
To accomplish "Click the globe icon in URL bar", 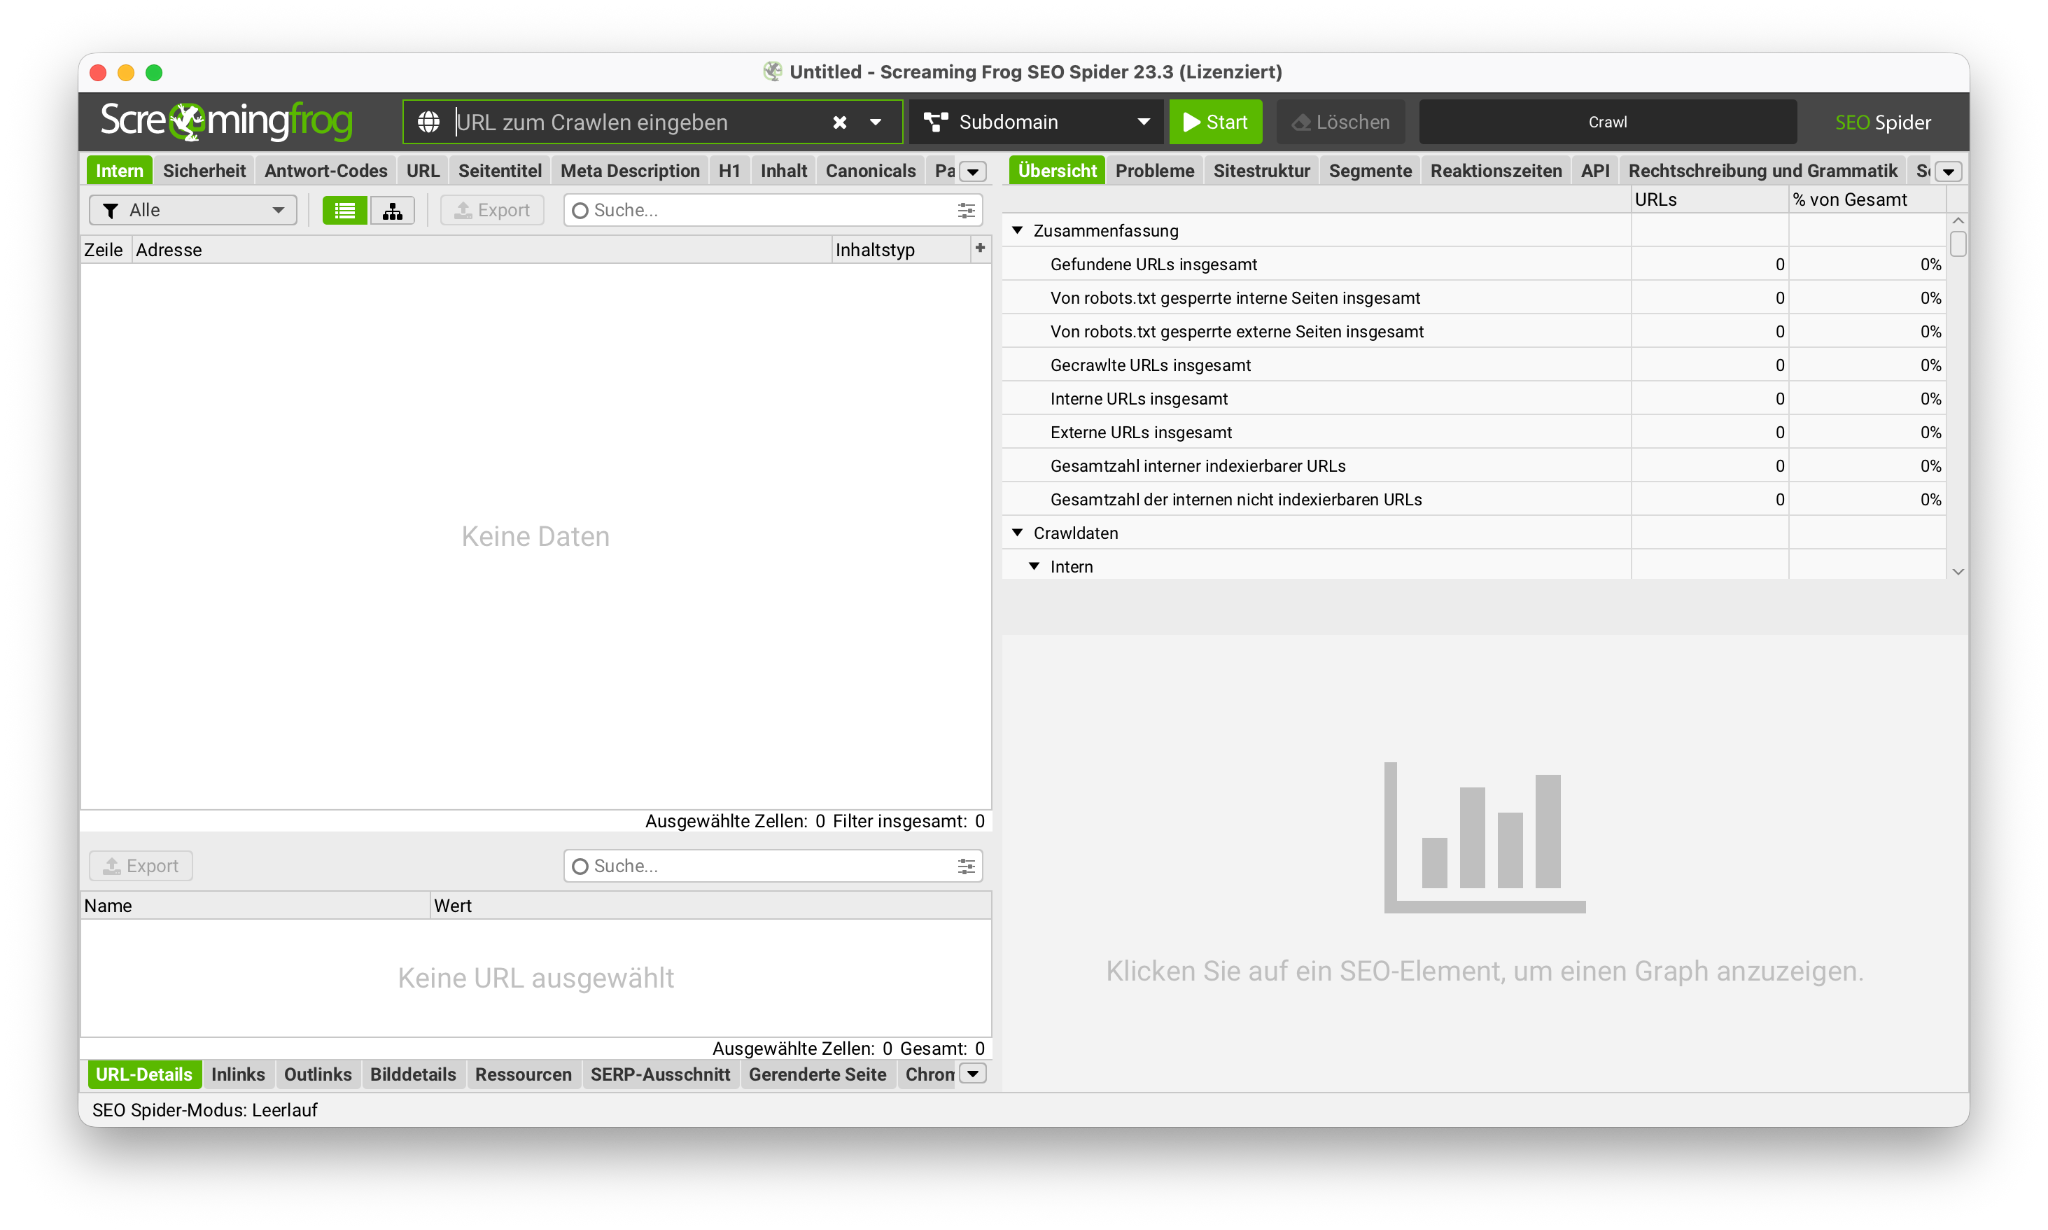I will tap(429, 122).
